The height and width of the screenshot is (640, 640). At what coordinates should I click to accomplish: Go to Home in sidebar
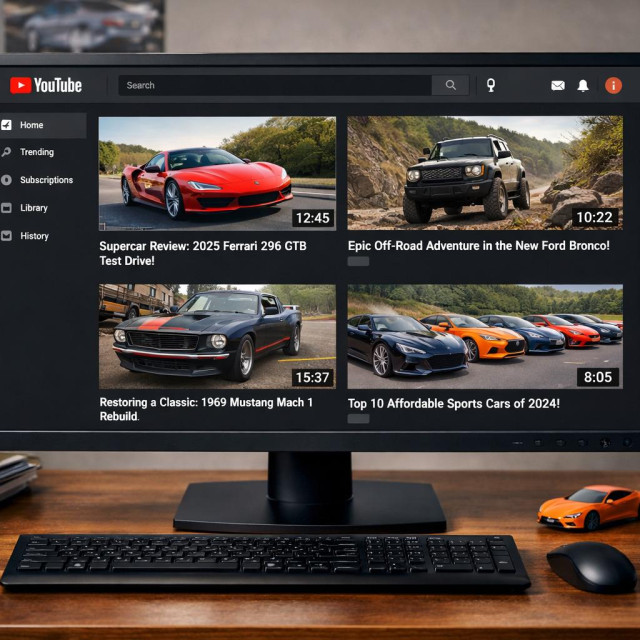[x=43, y=125]
